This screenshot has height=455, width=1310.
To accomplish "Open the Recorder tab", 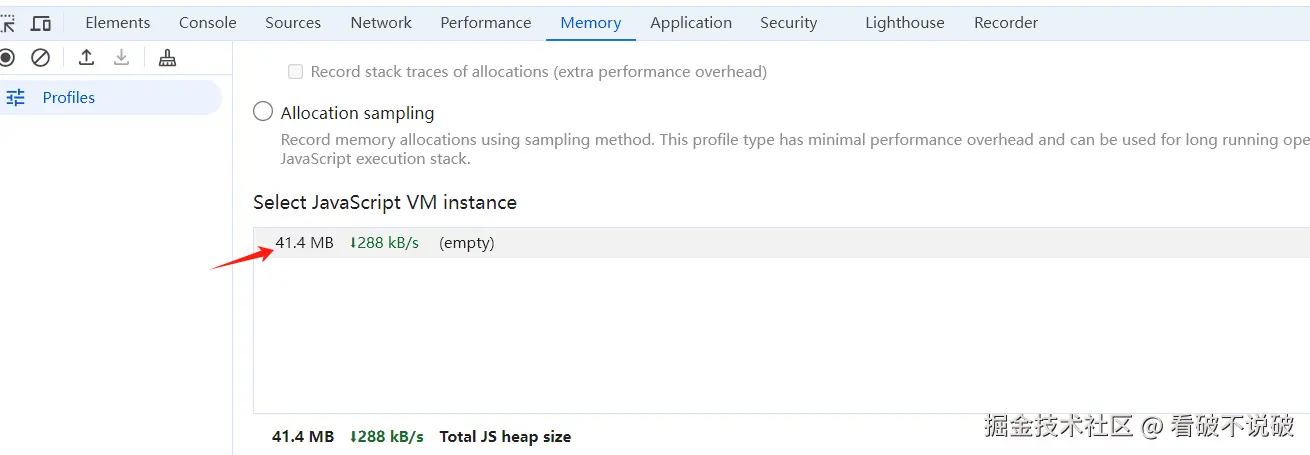I will [1006, 22].
